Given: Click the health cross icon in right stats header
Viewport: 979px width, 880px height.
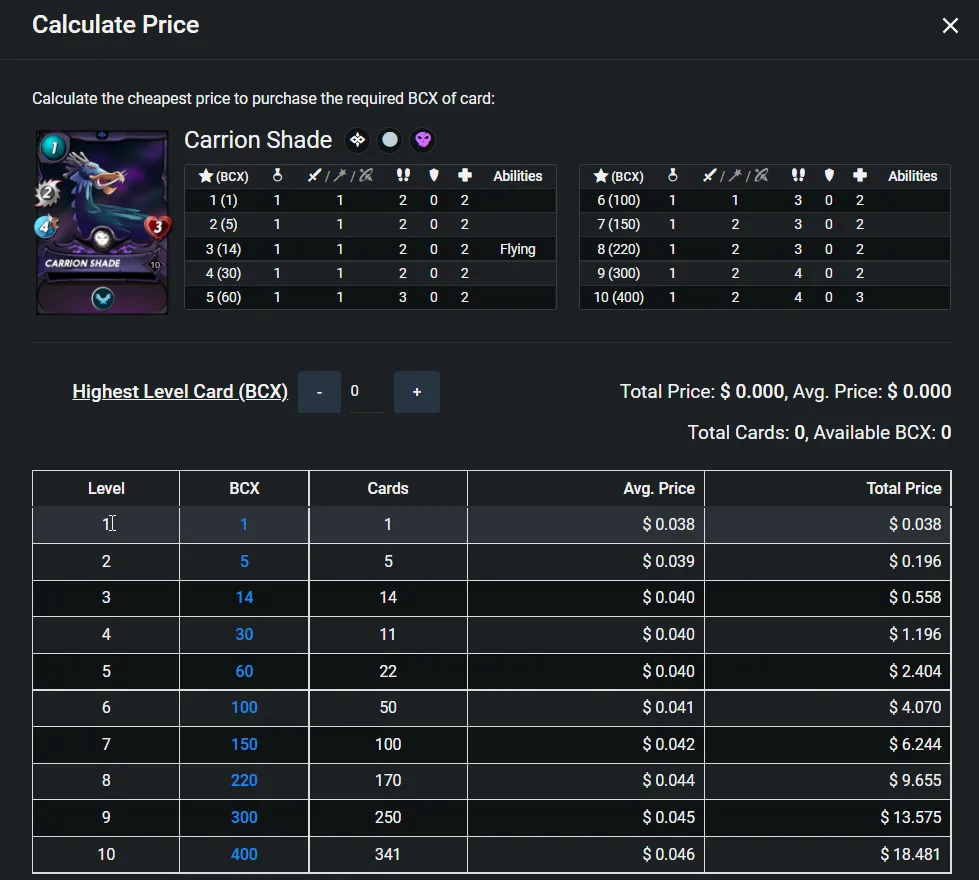Looking at the screenshot, I should tap(860, 176).
